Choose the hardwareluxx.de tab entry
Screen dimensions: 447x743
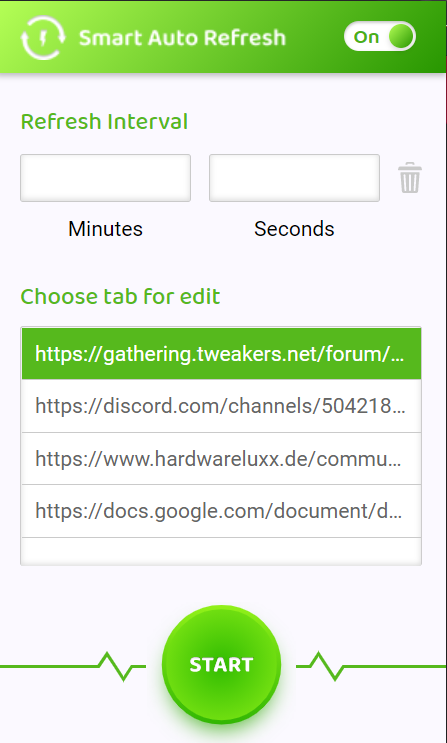point(221,459)
